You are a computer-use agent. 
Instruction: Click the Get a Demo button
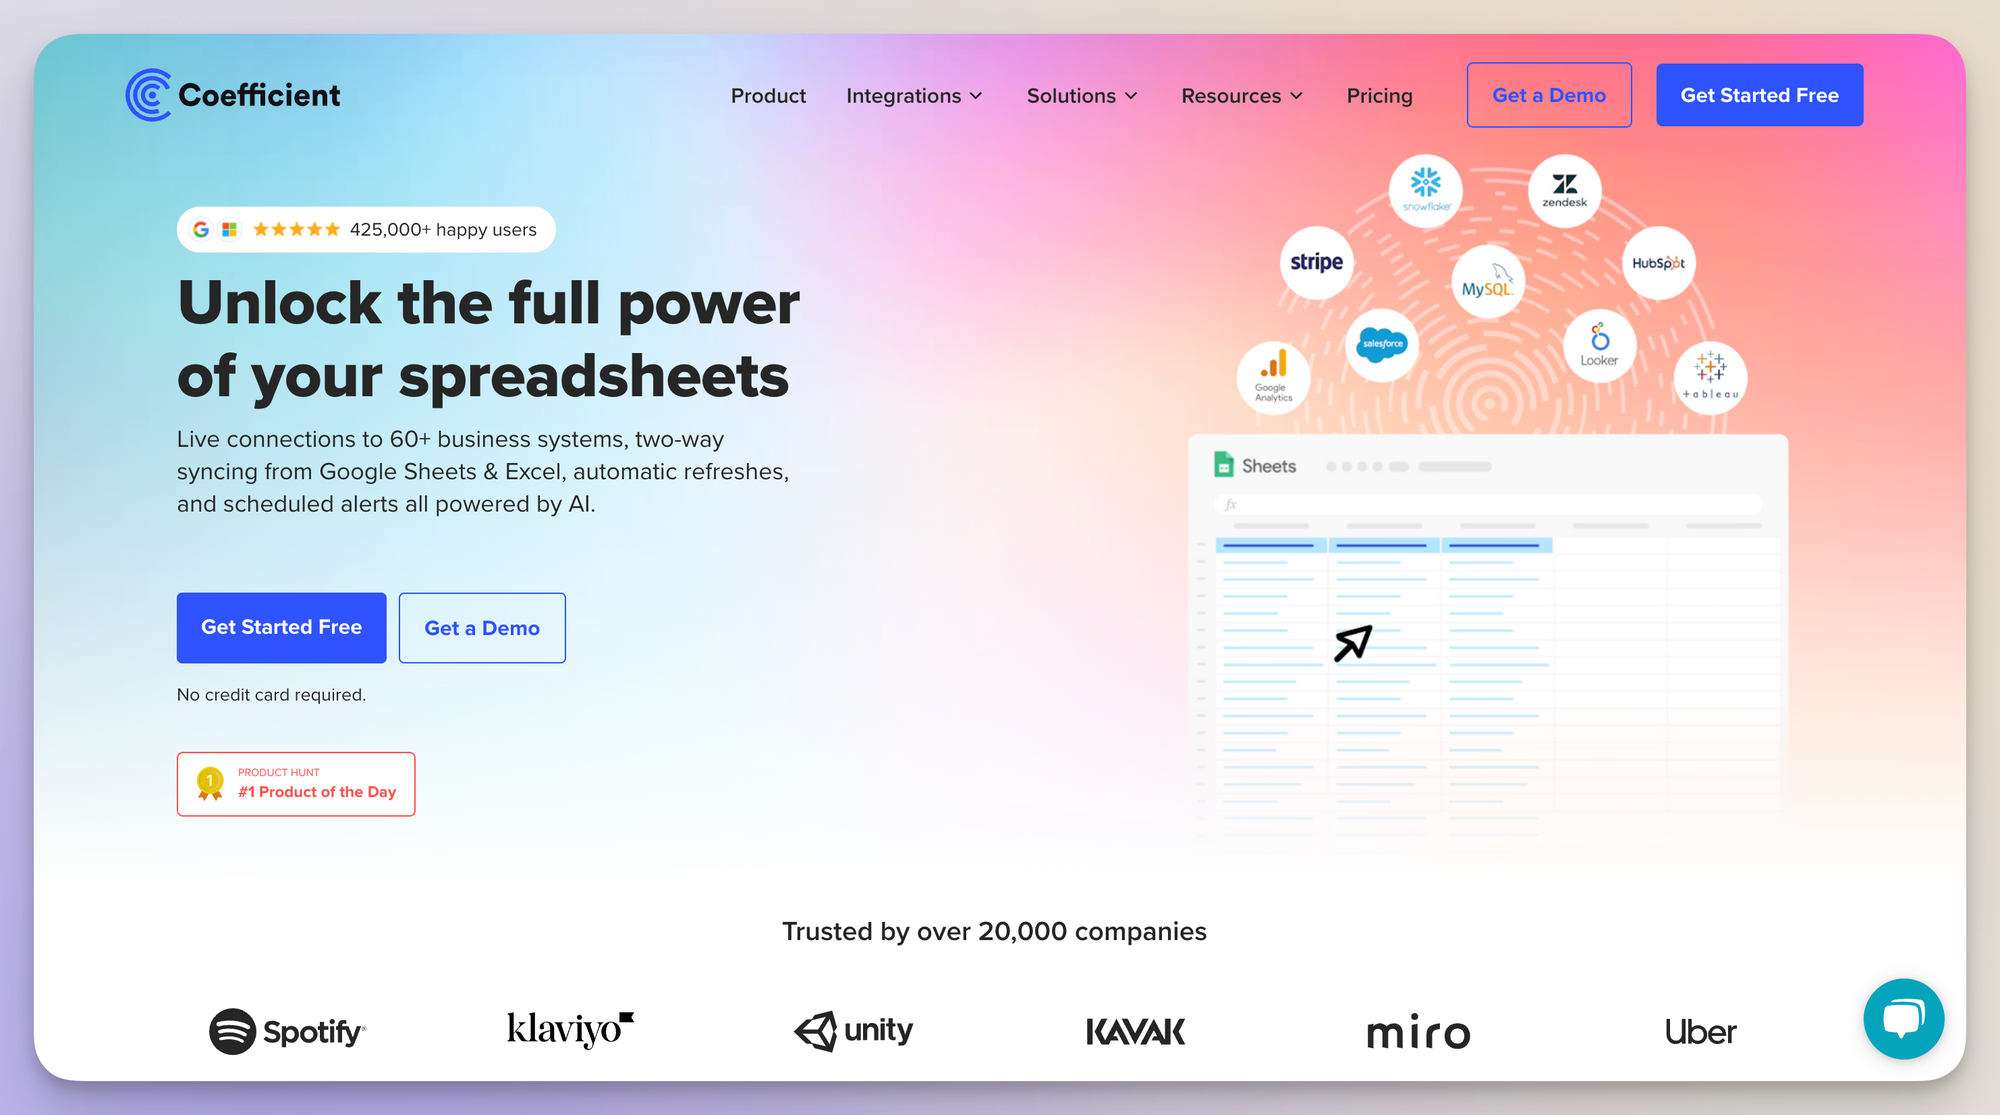coord(1548,95)
